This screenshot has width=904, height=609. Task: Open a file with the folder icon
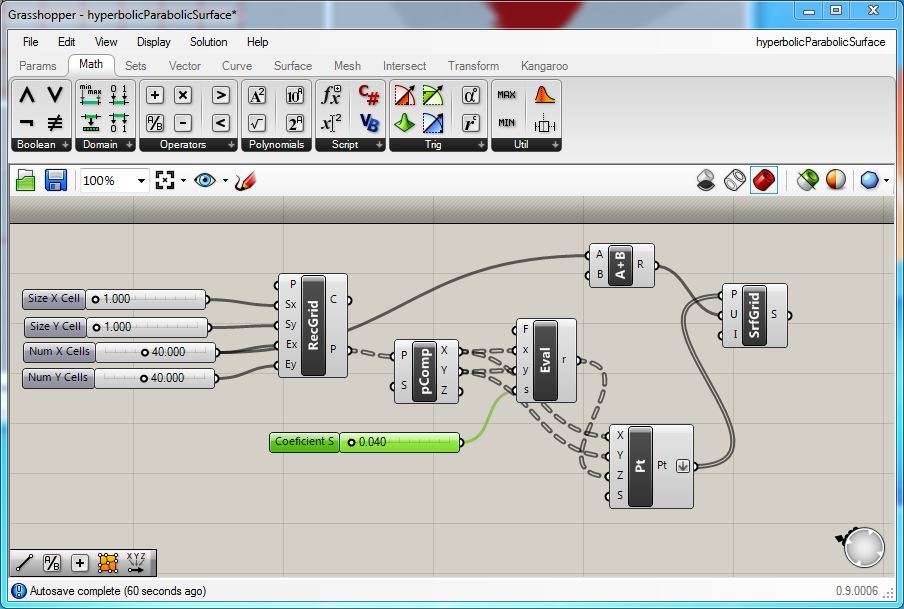(25, 181)
